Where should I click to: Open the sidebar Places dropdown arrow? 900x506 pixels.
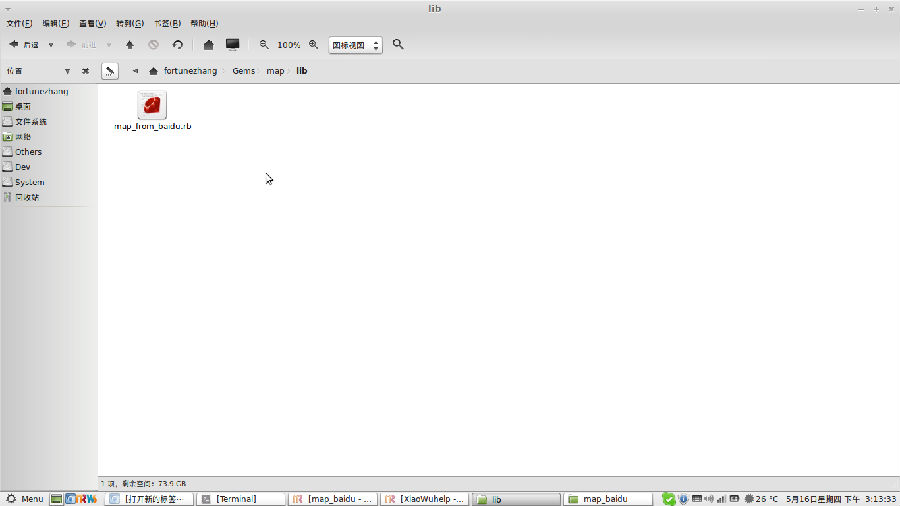(x=67, y=71)
